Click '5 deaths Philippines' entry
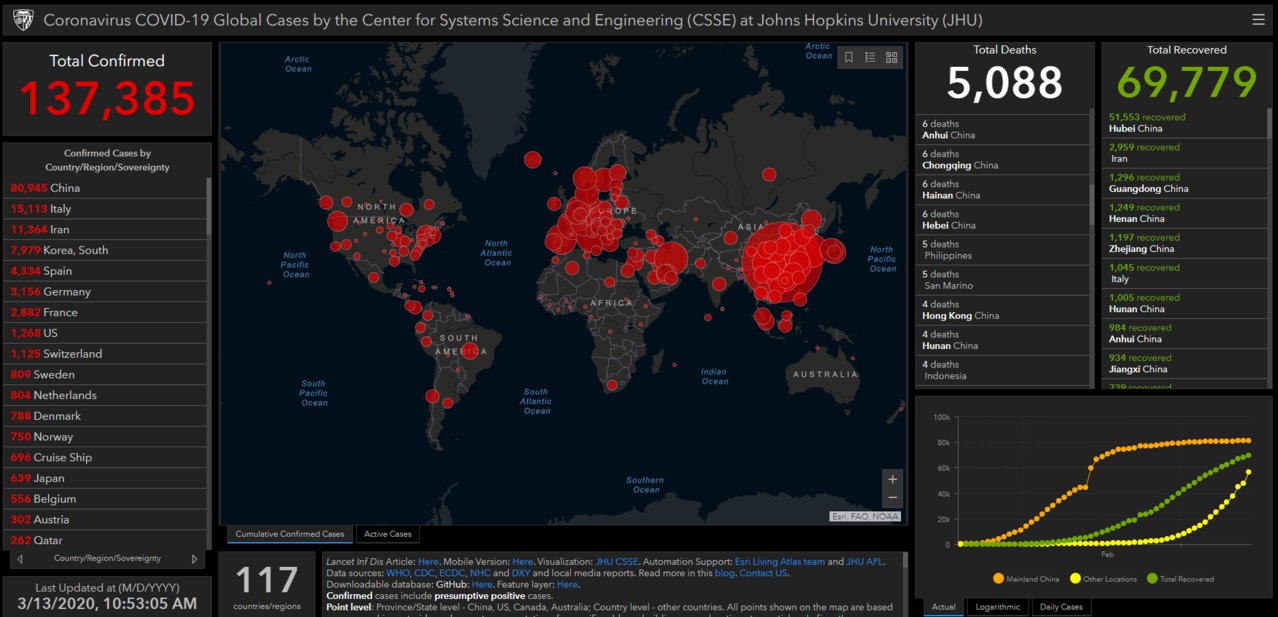The width and height of the screenshot is (1278, 617). (x=1003, y=250)
